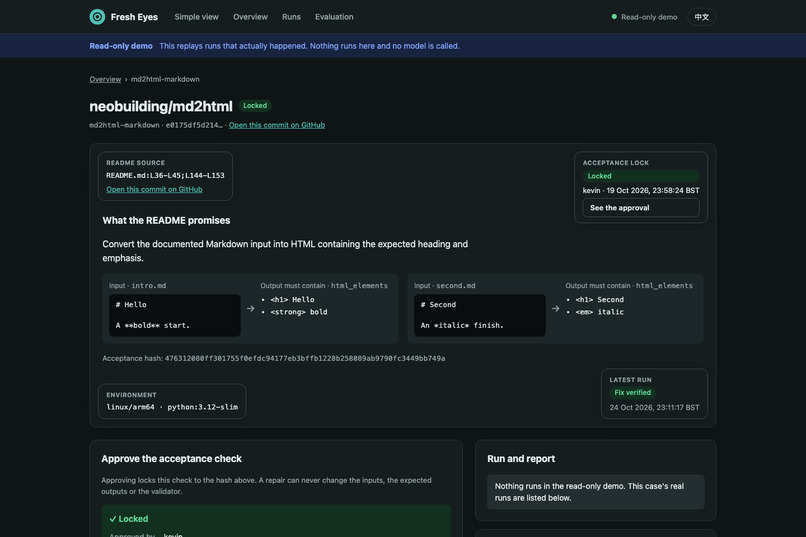Viewport: 806px width, 537px height.
Task: Open the Simple view nav item
Action: click(196, 17)
